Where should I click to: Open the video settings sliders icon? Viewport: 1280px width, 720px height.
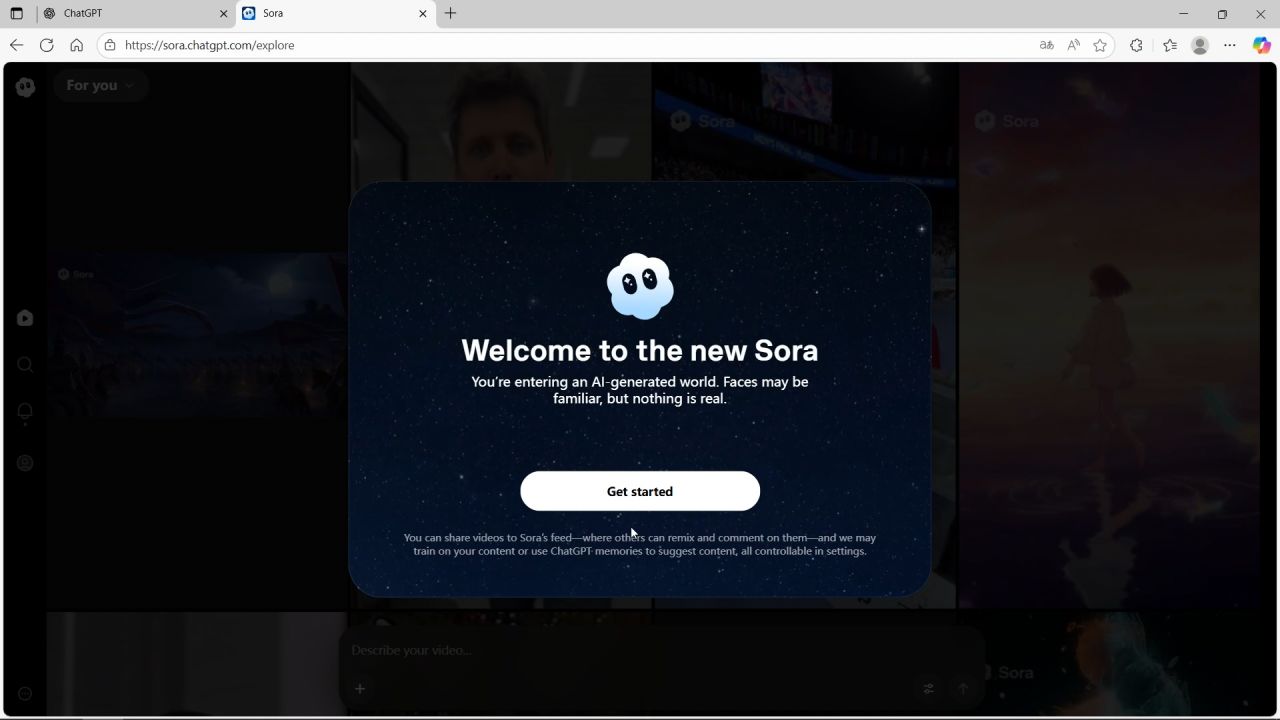click(928, 688)
